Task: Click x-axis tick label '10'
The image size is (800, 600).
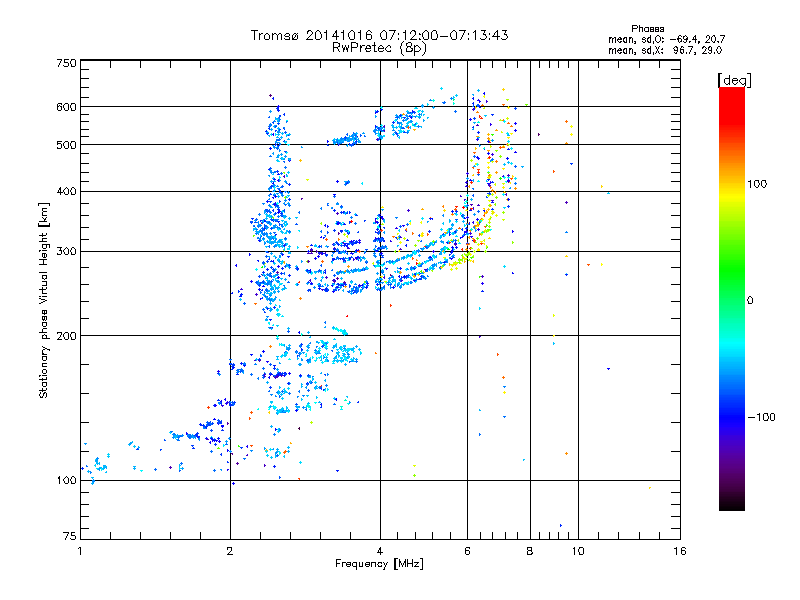Action: pos(578,551)
